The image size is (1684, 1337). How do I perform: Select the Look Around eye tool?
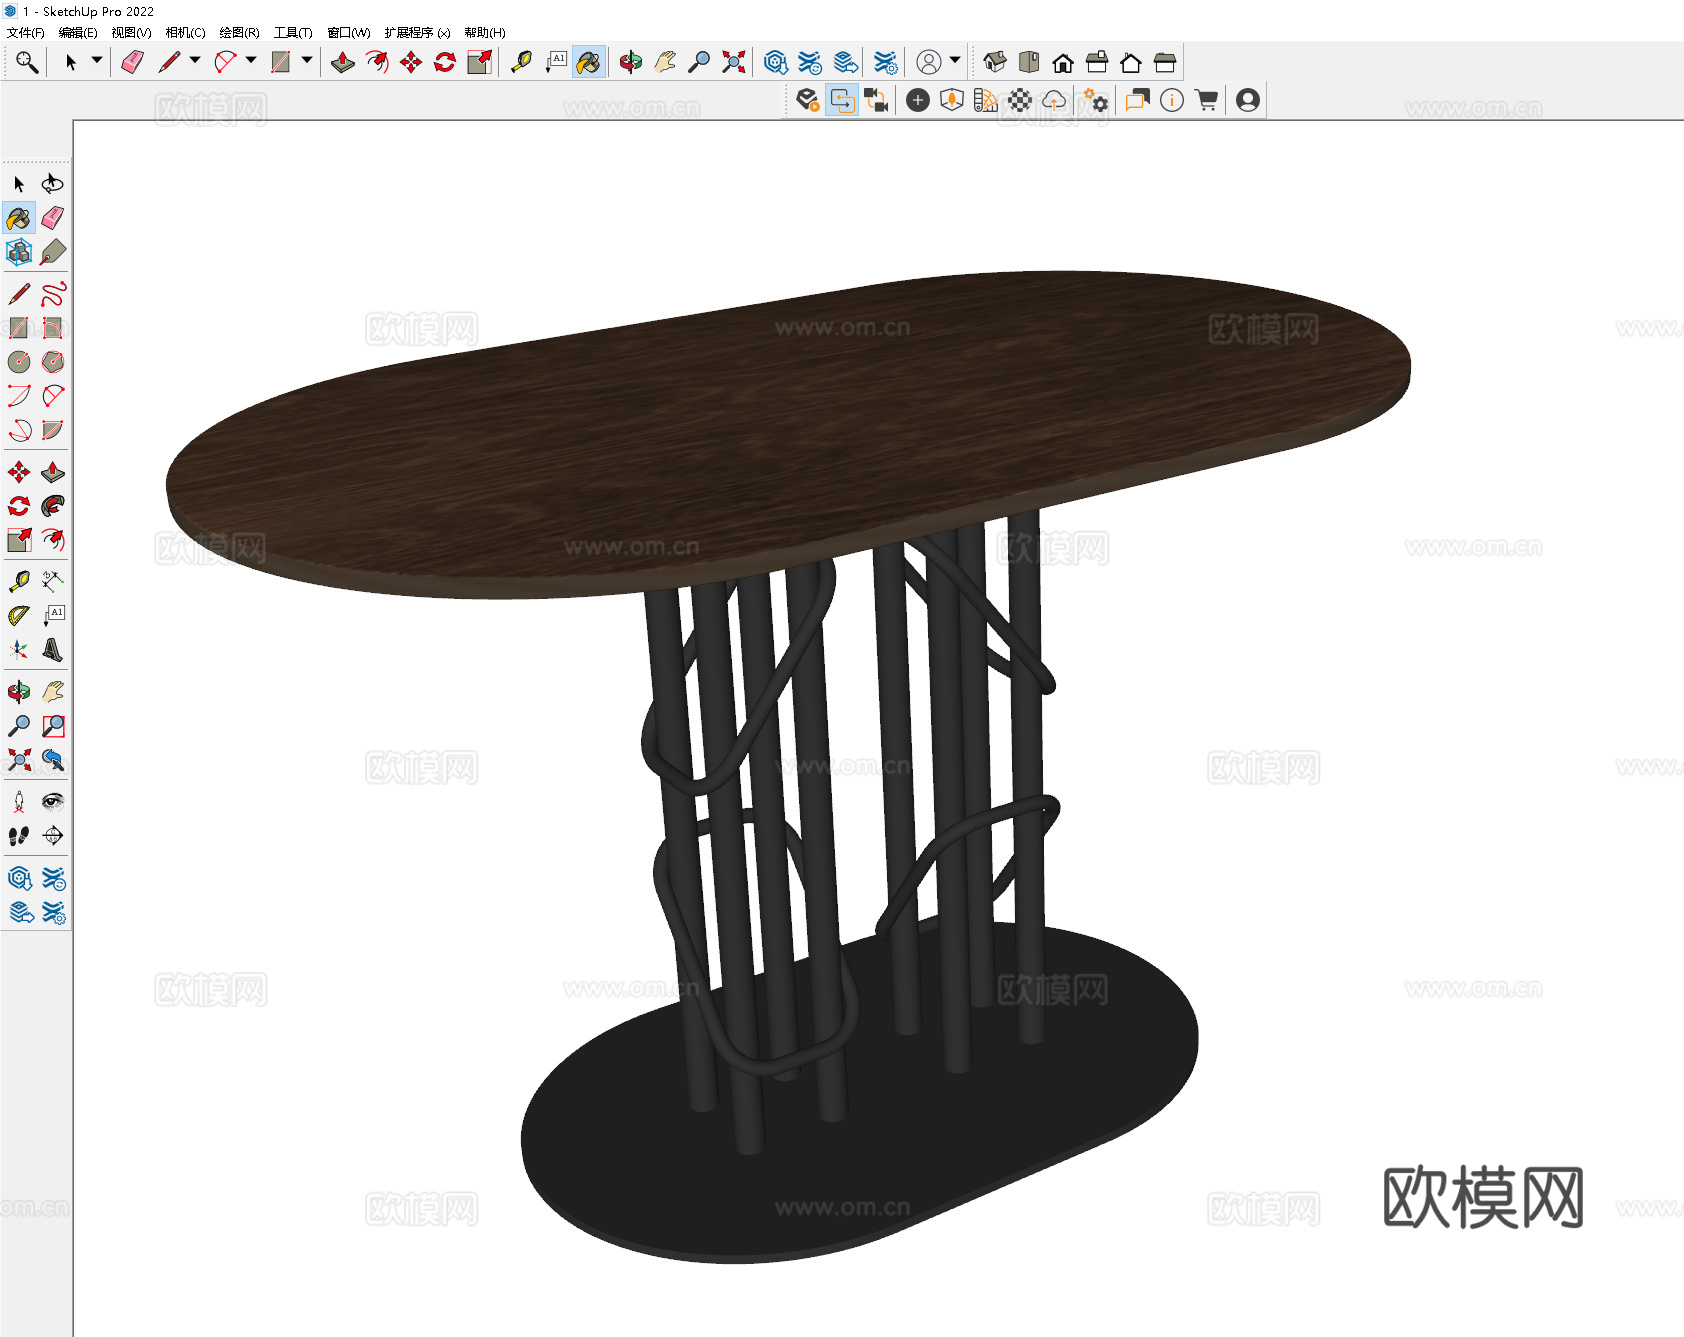[53, 802]
